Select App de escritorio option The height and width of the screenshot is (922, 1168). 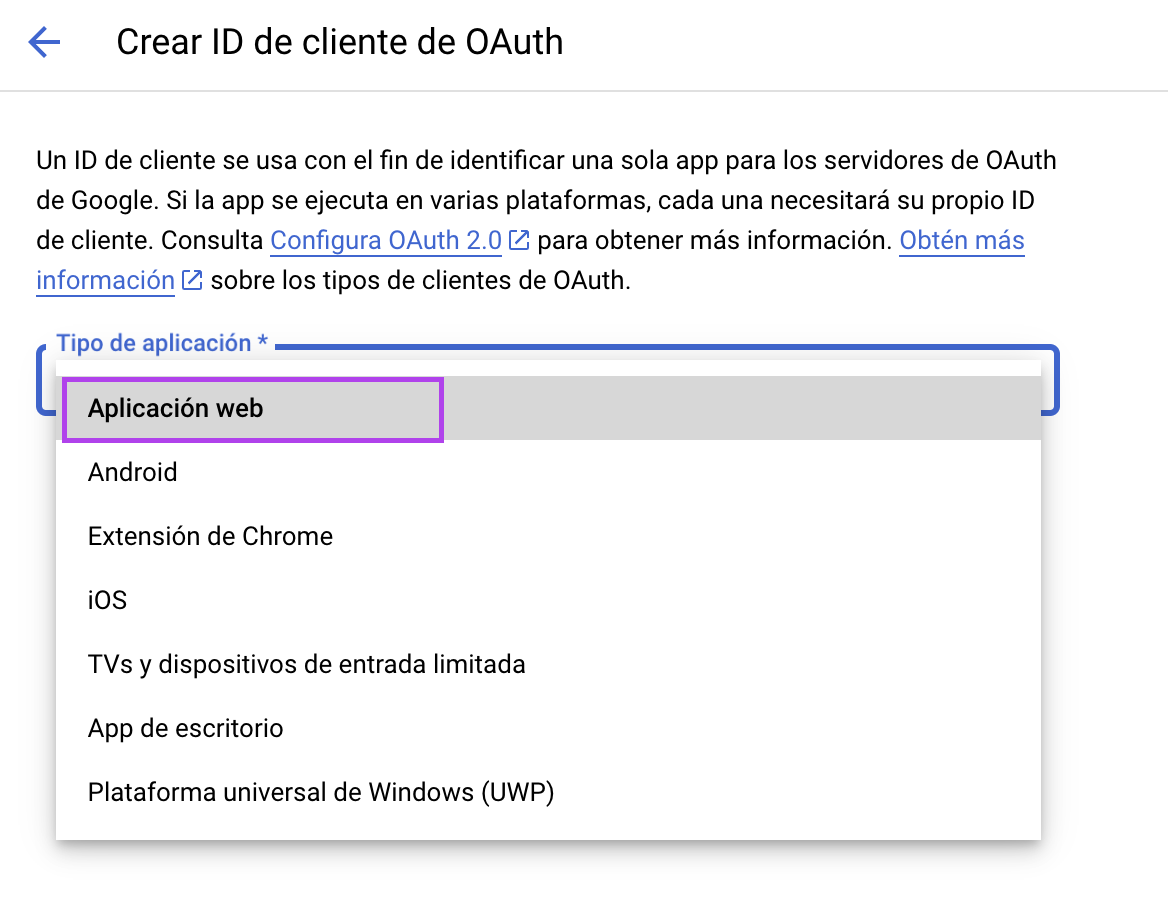tap(185, 728)
